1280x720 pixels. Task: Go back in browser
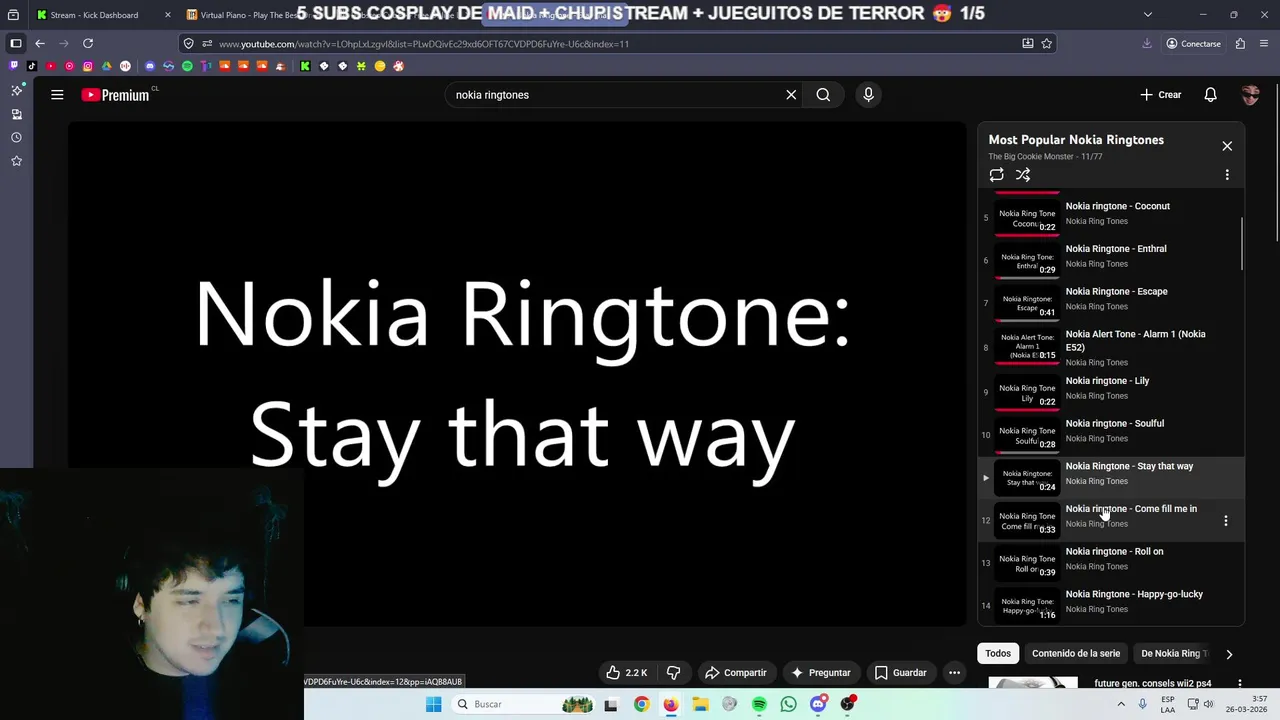point(40,44)
